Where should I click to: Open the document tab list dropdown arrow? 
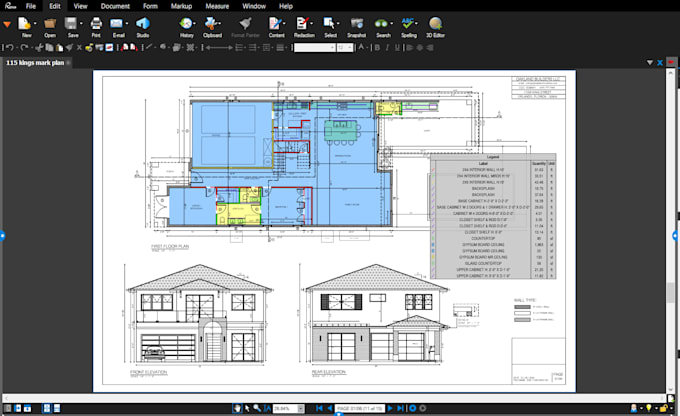pos(650,62)
